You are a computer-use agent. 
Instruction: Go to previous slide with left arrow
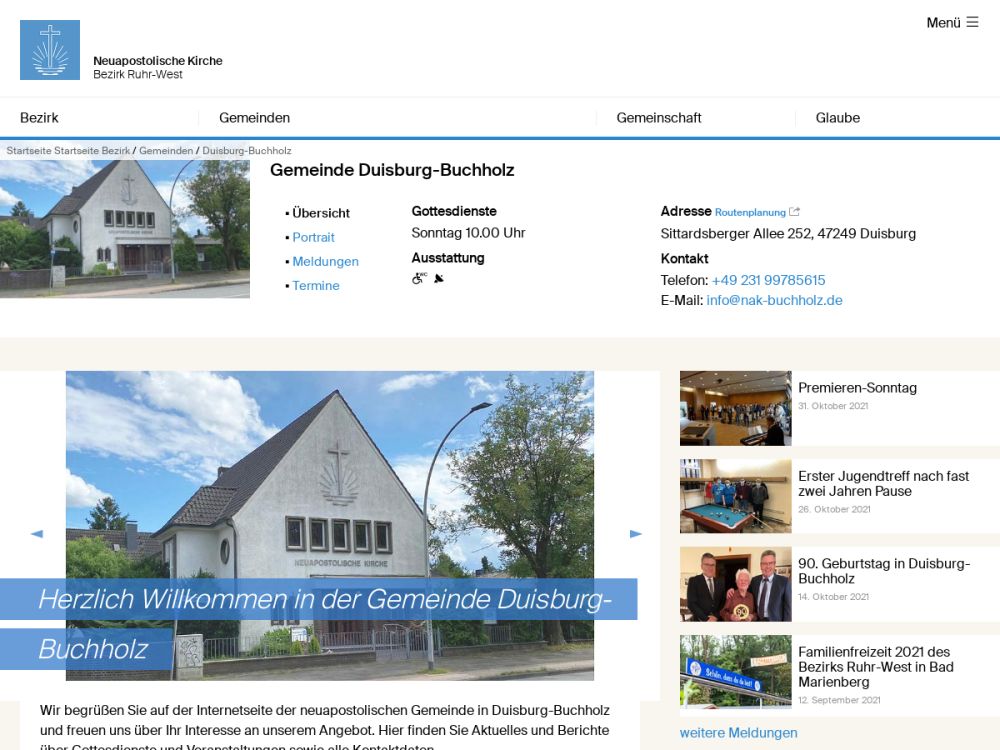[x=37, y=534]
